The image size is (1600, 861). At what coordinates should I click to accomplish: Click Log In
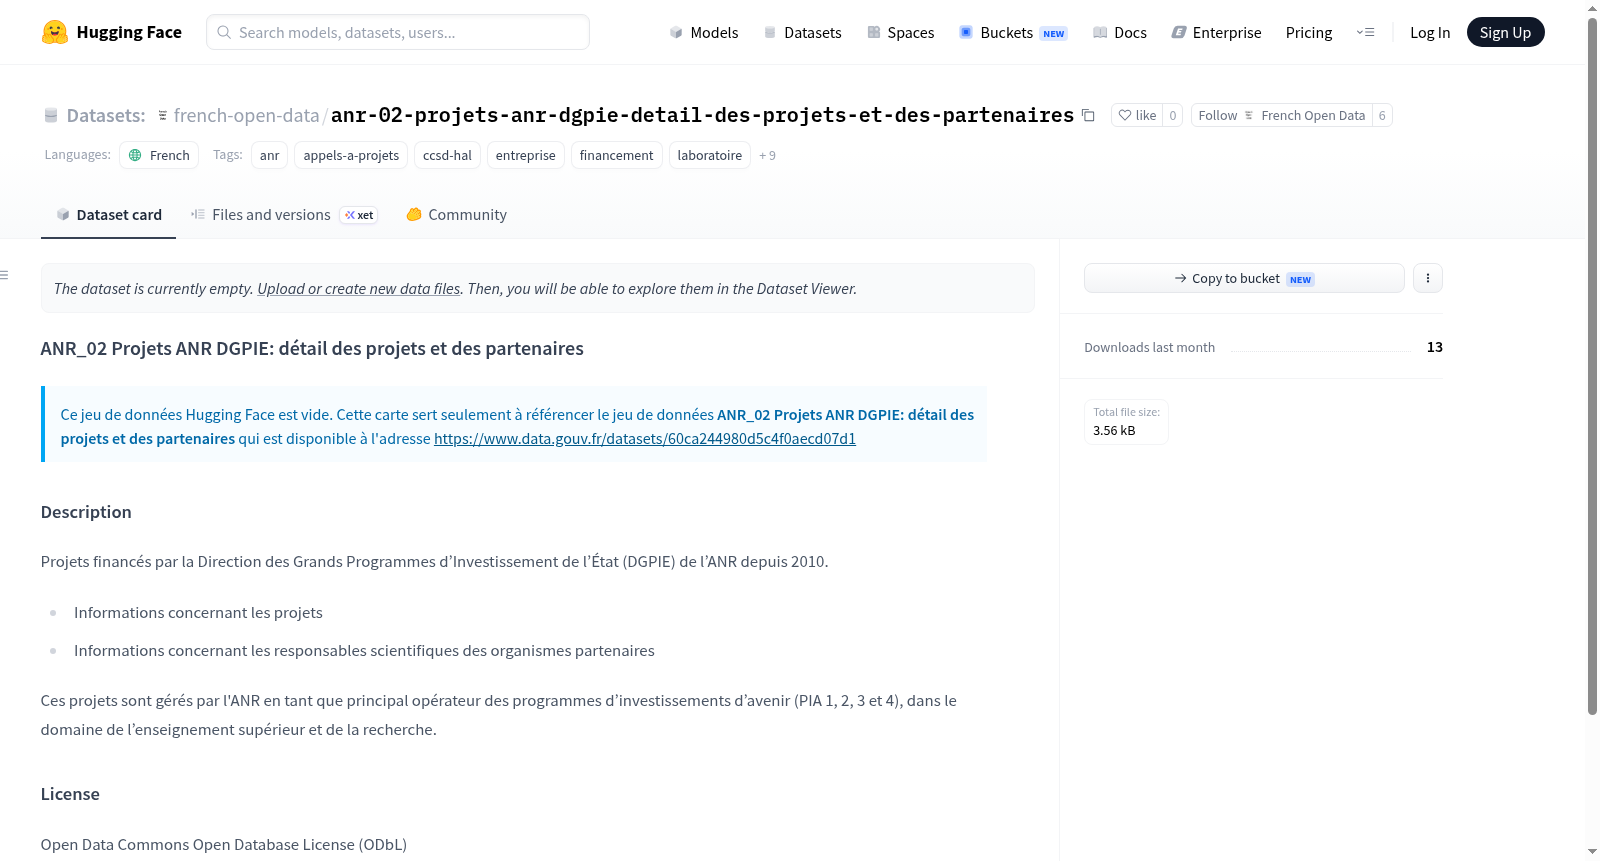tap(1430, 32)
